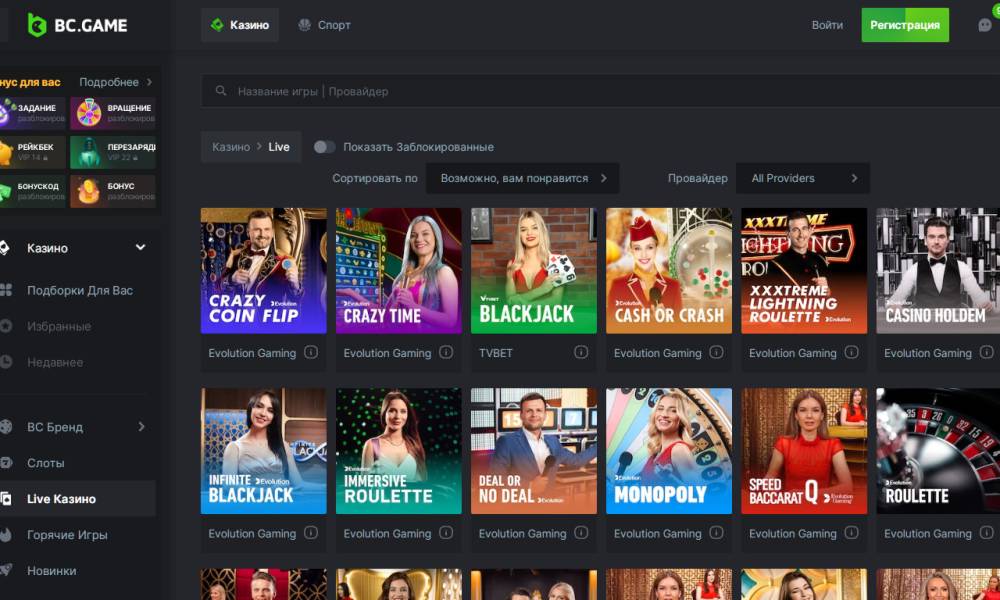Show info for Immersive Roulette
The width and height of the screenshot is (1000, 600).
pyautogui.click(x=446, y=532)
